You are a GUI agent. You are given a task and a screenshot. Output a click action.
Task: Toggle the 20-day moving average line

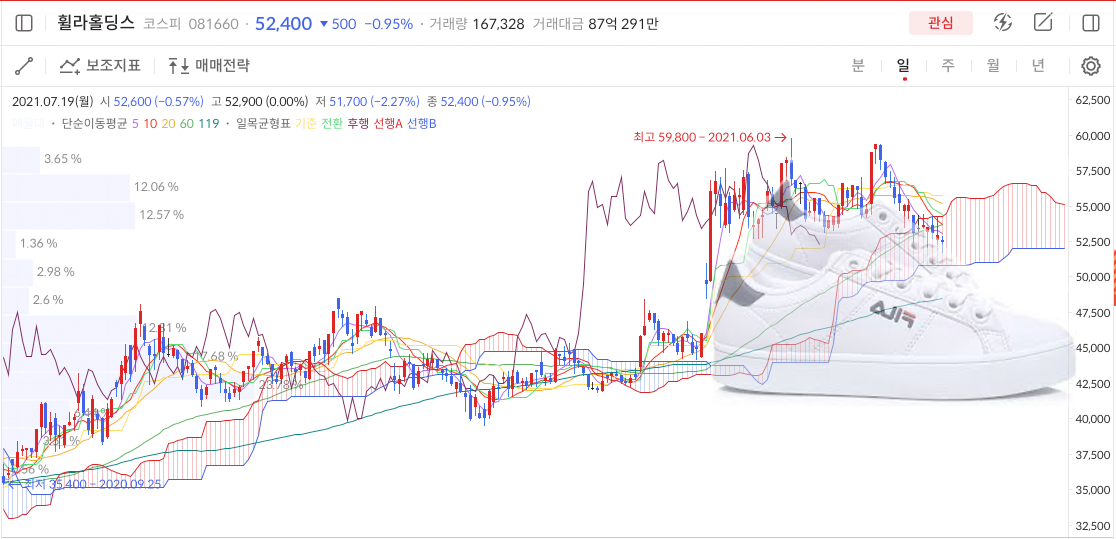pyautogui.click(x=168, y=124)
